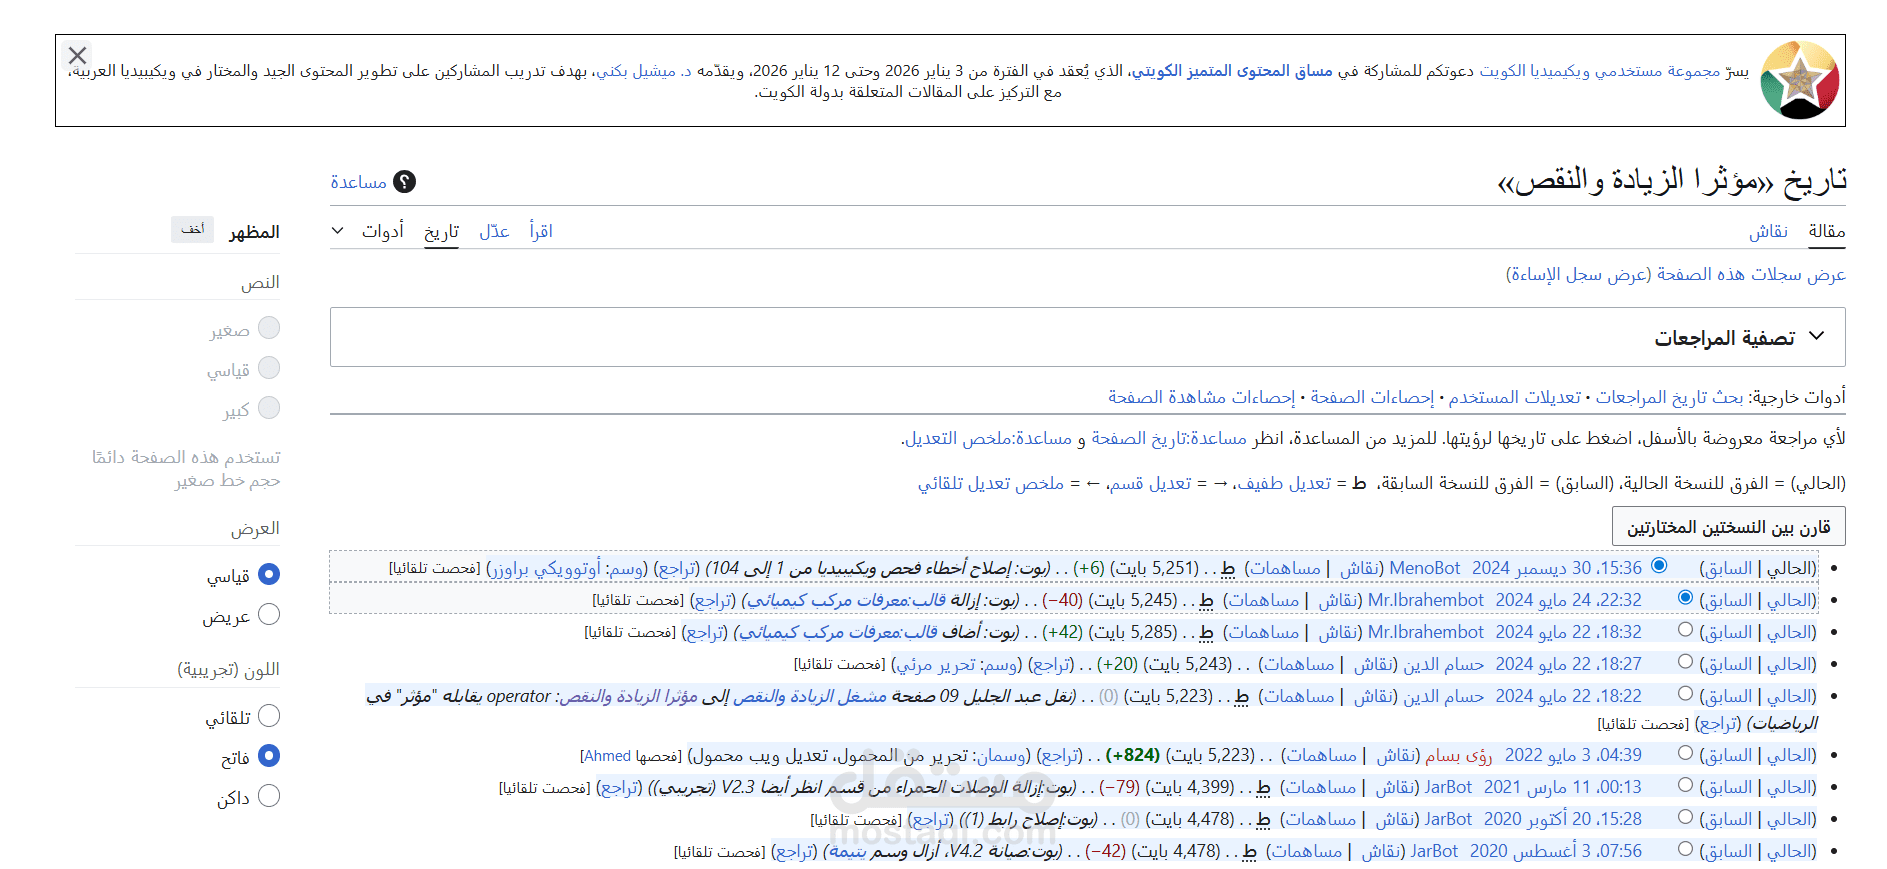Open JarBot user link in 2021 row

tap(1448, 787)
